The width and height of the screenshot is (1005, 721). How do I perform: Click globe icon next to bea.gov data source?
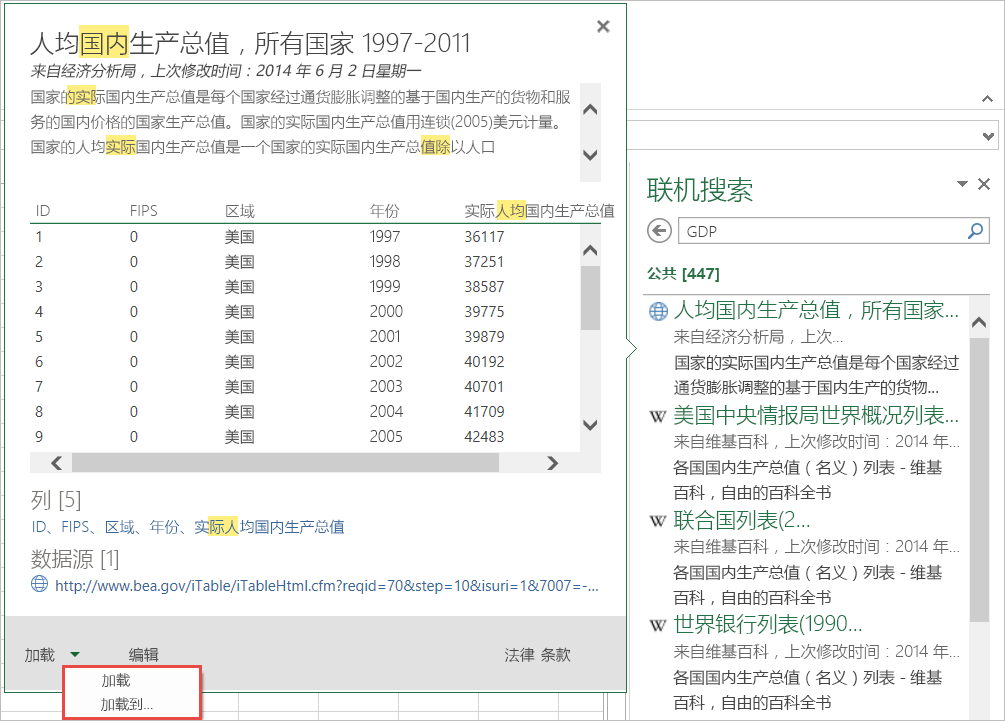click(40, 585)
